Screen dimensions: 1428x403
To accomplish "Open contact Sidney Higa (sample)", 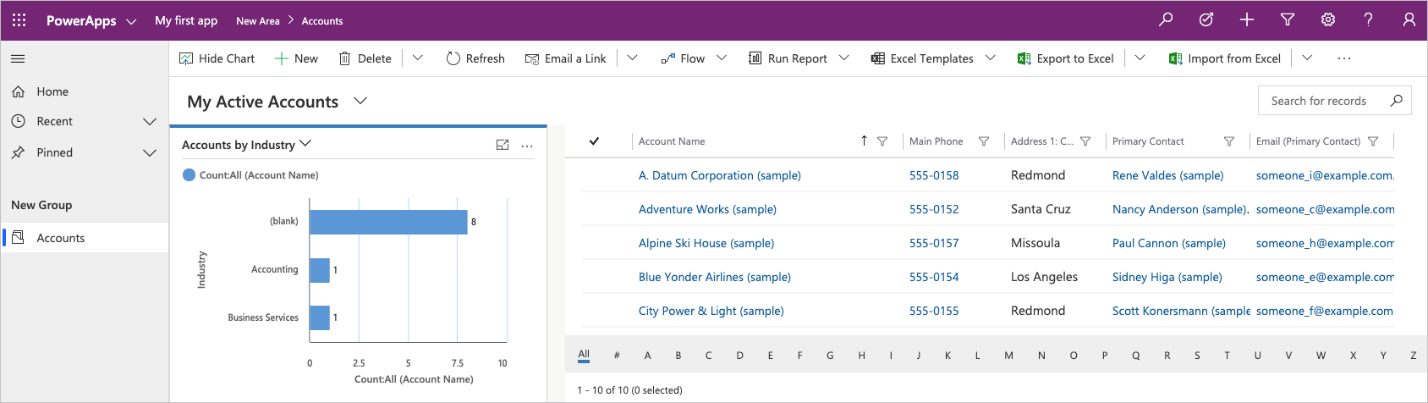I will 1168,277.
